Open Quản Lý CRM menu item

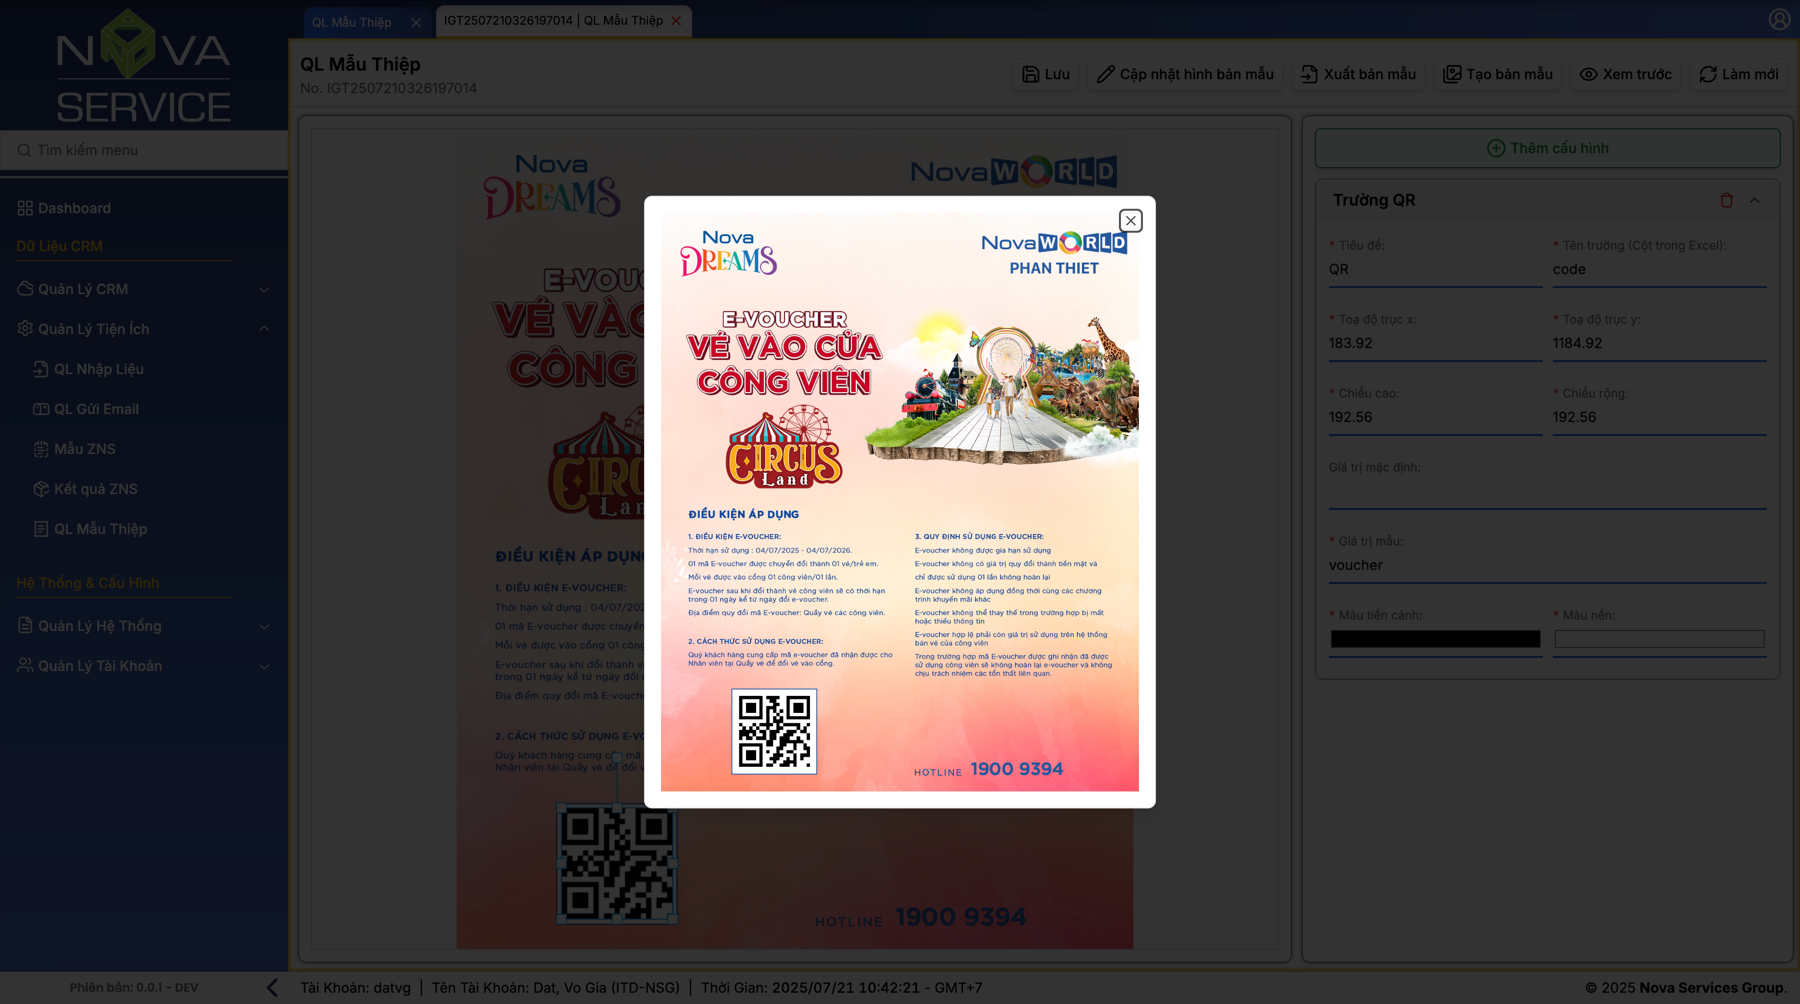pos(83,289)
